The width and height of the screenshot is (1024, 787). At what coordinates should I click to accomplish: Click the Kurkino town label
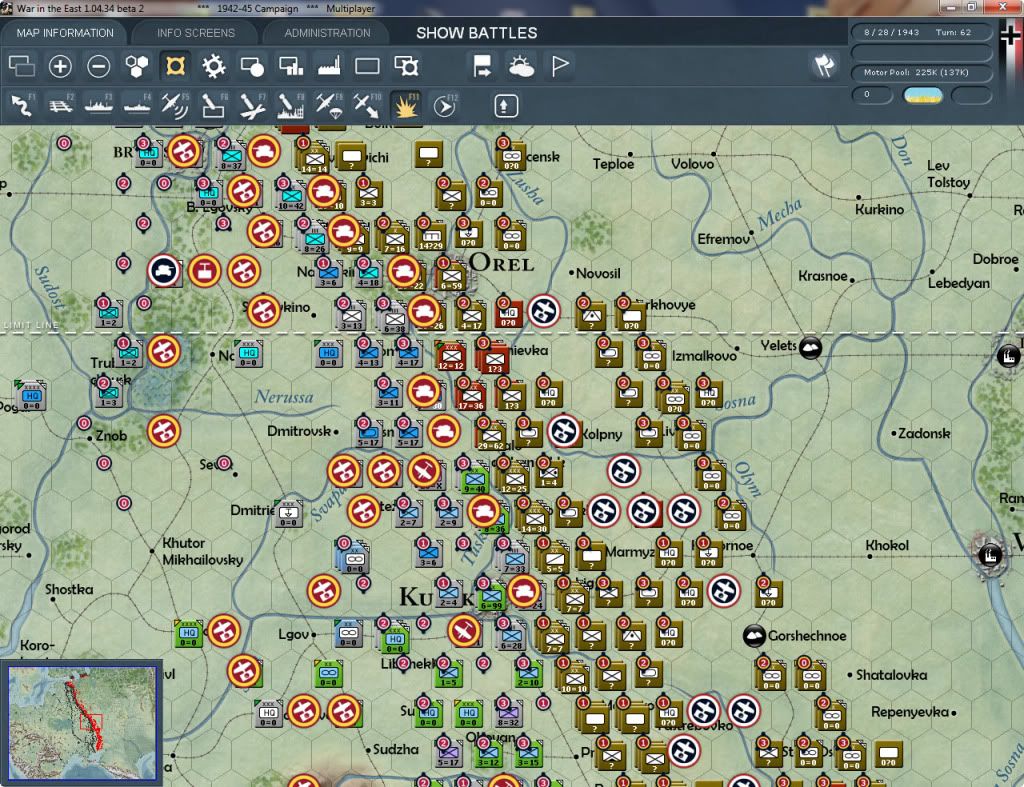pyautogui.click(x=880, y=209)
